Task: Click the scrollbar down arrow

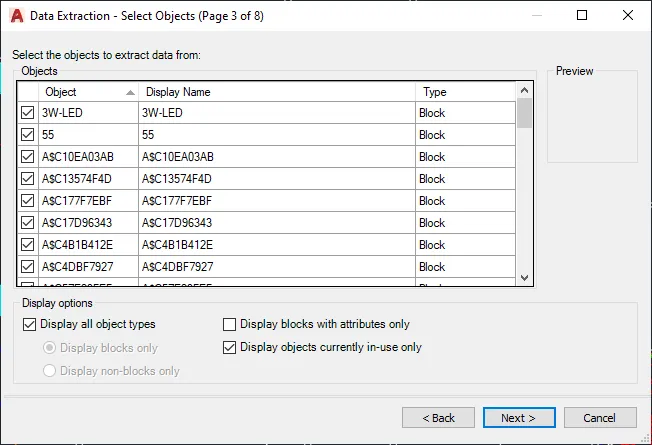Action: (524, 278)
